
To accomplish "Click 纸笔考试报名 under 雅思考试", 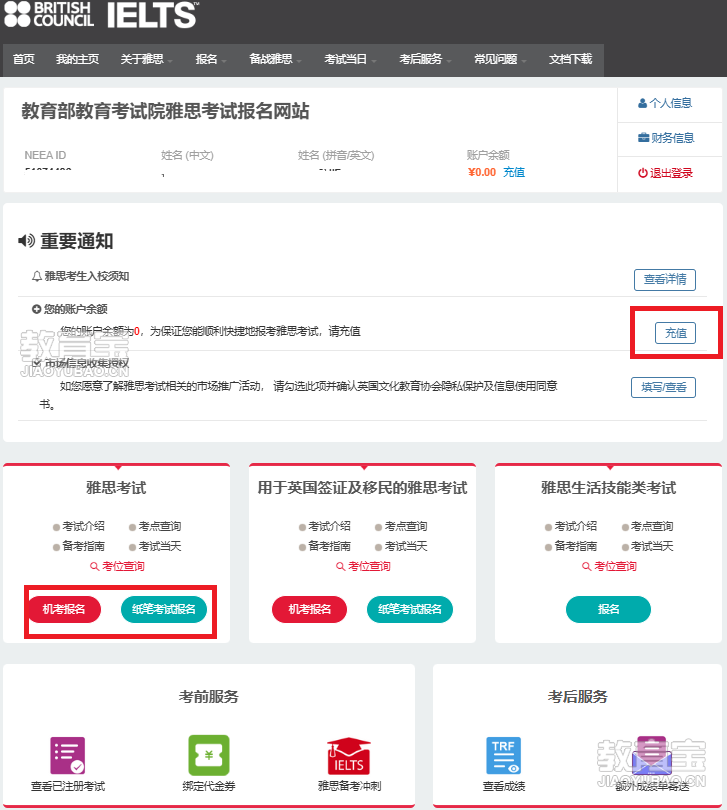I will click(164, 609).
